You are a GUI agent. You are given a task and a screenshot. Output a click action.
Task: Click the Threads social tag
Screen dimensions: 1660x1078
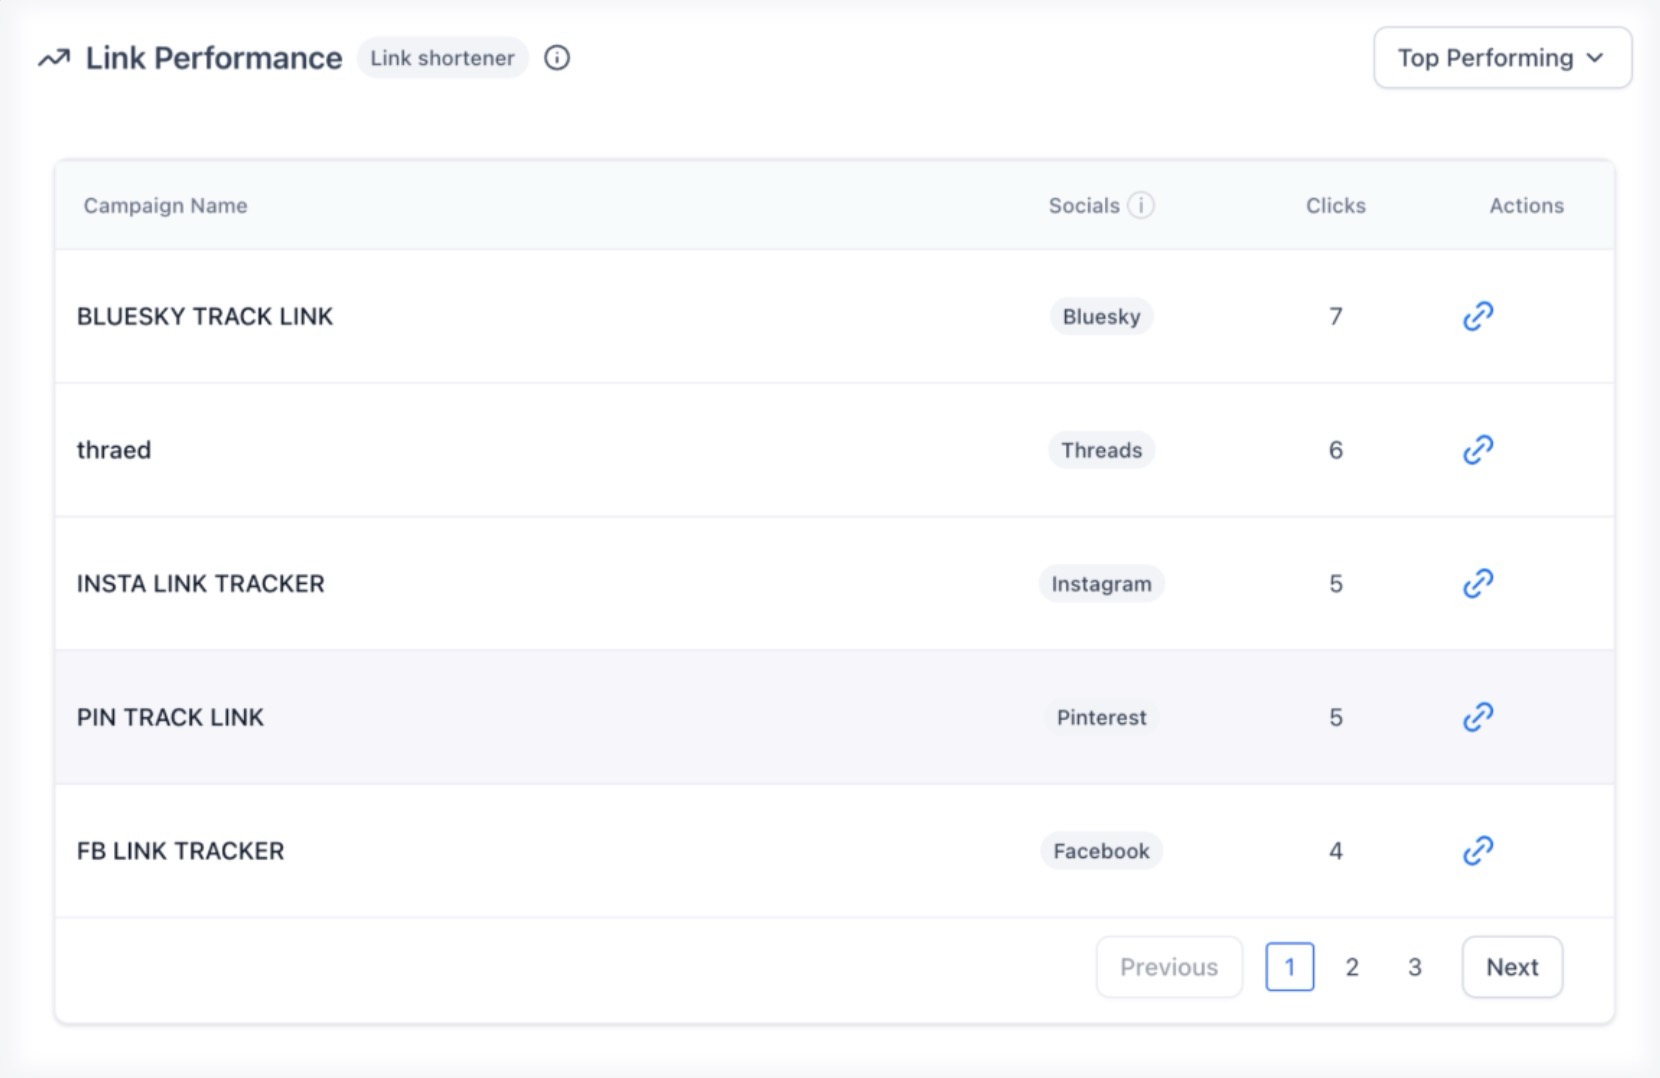[x=1101, y=450]
